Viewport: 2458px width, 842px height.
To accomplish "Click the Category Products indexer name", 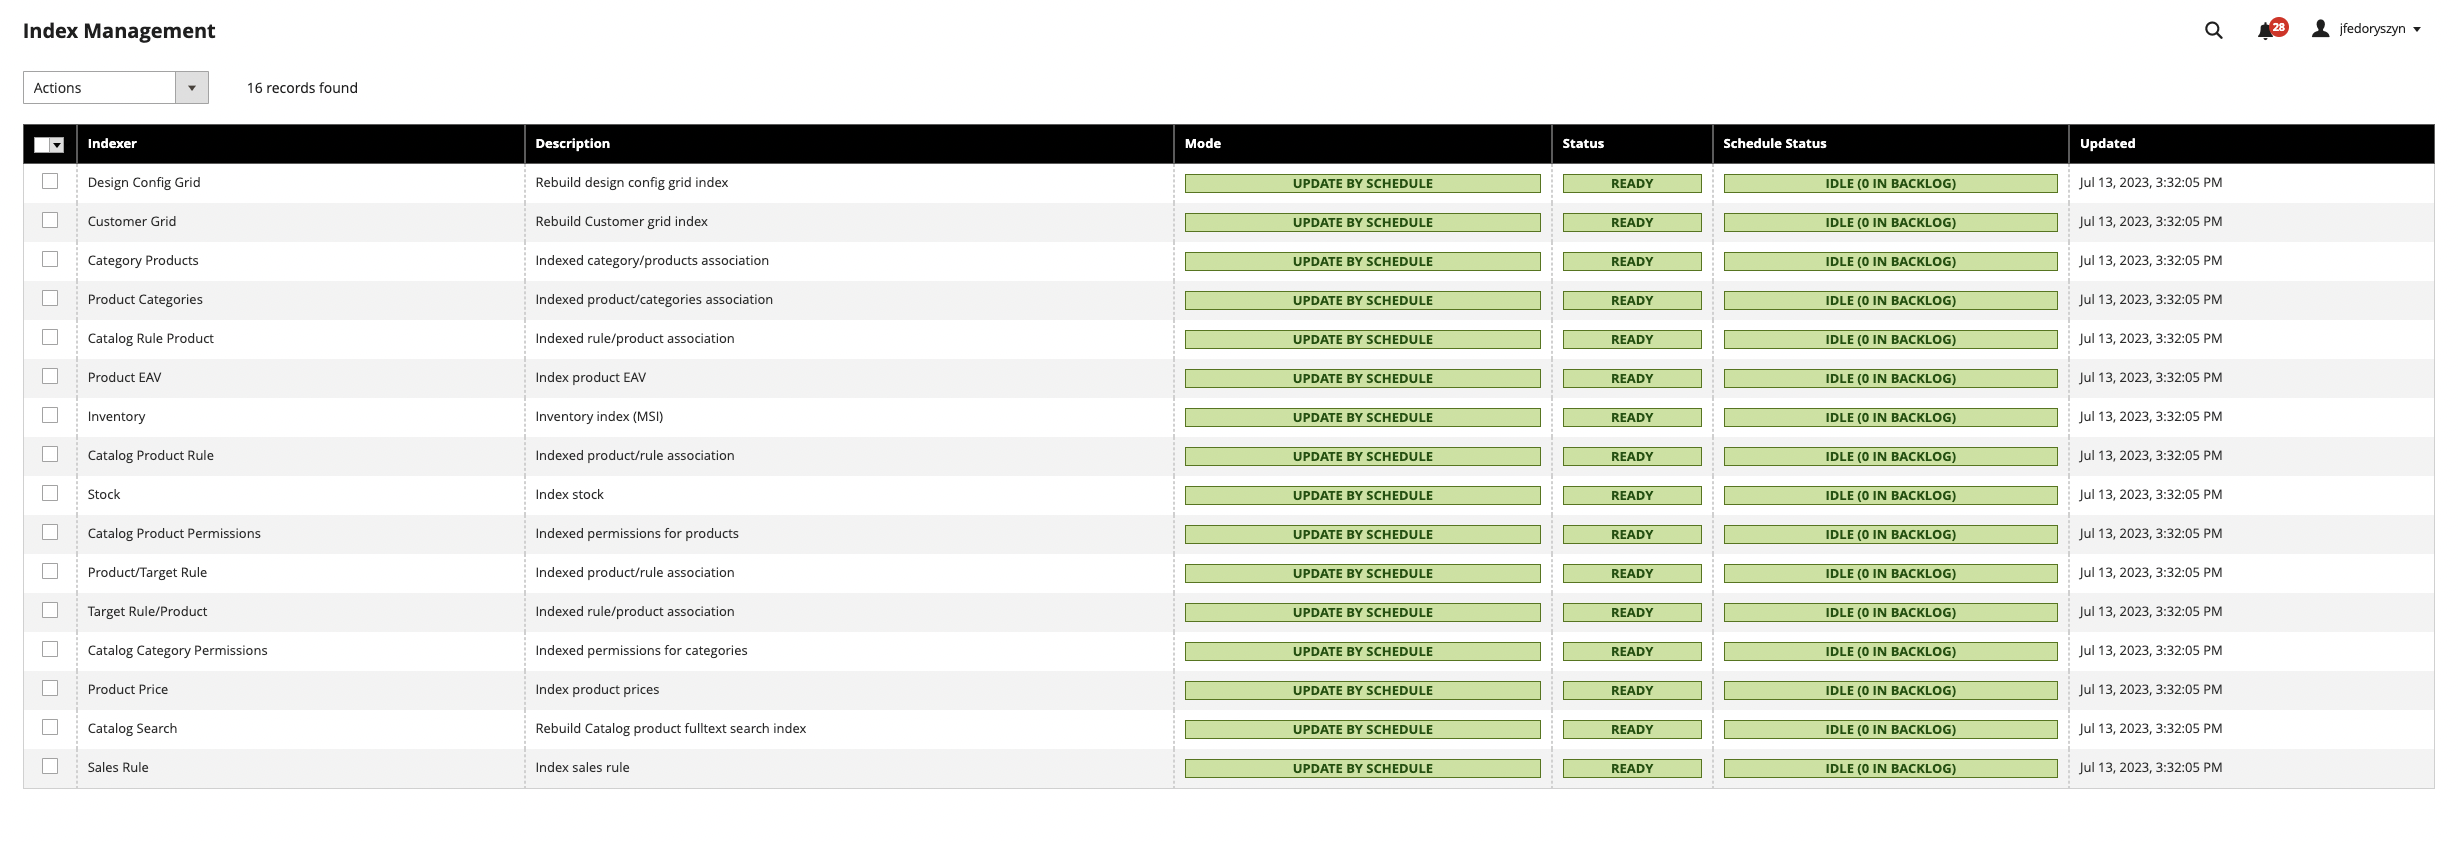I will [143, 261].
